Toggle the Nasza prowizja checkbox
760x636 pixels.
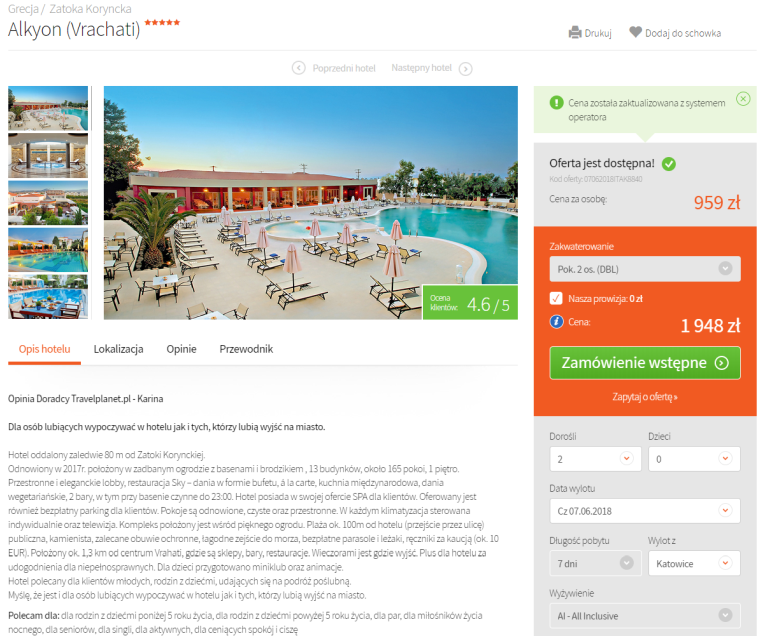556,298
